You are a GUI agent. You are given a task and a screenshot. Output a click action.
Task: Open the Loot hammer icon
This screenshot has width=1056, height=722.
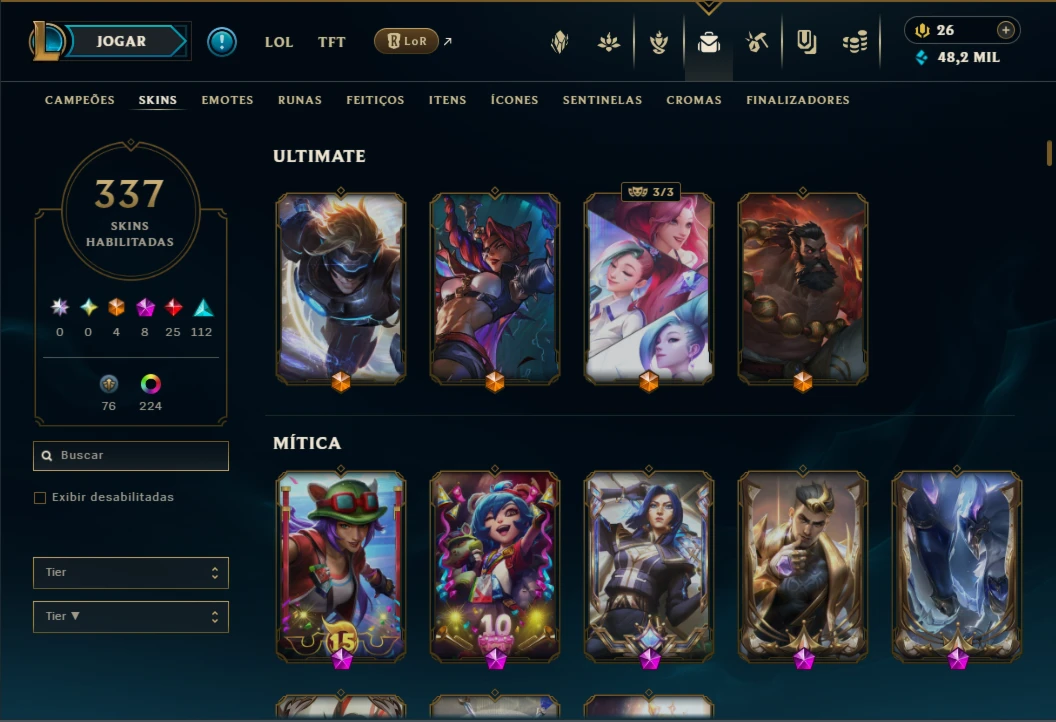point(756,42)
